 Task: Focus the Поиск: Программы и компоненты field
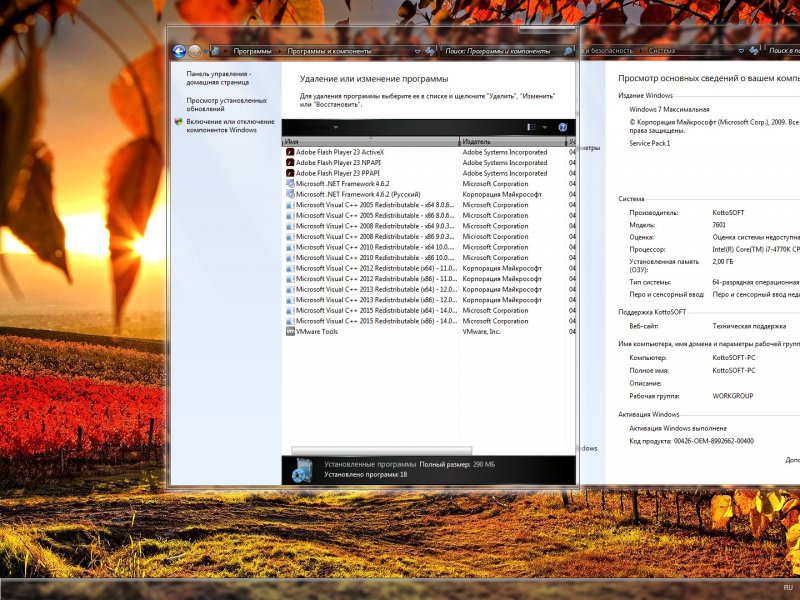[x=502, y=51]
